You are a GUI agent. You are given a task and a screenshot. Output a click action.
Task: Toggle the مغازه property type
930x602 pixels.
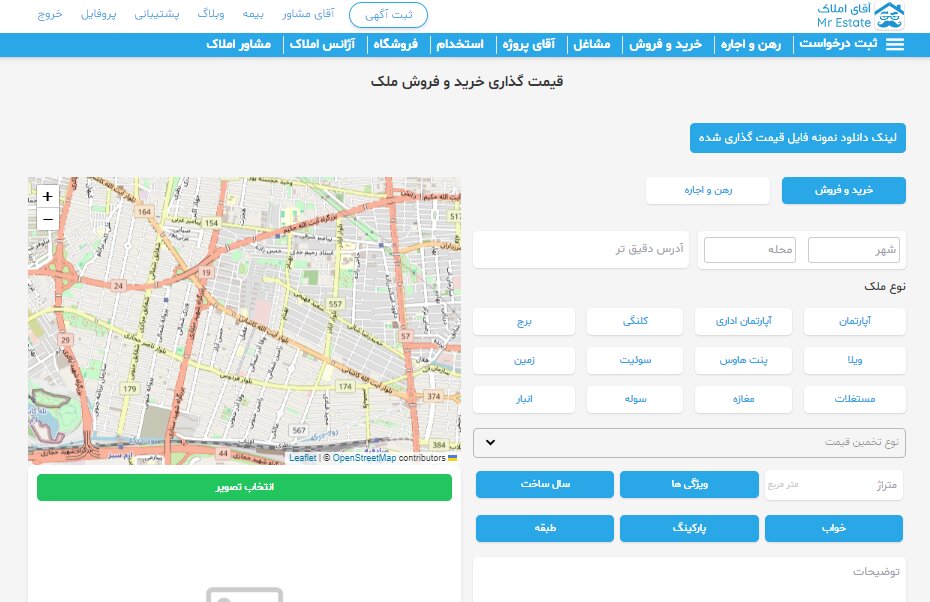coord(744,399)
